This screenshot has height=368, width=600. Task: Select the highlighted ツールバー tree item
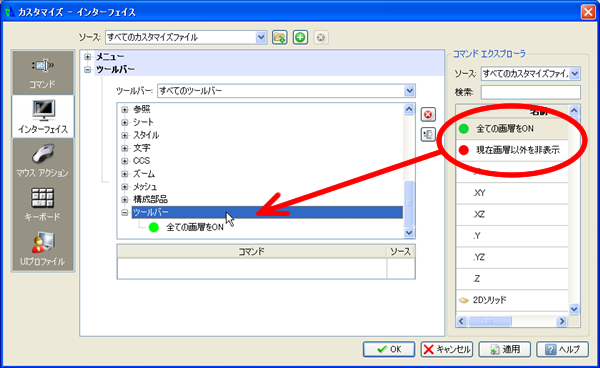[x=267, y=212]
